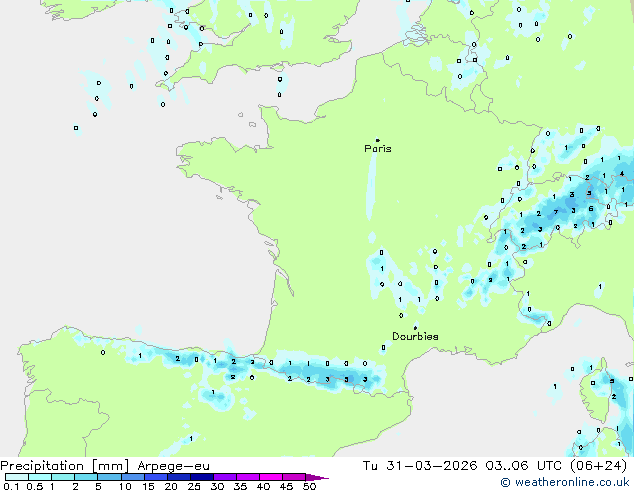634x490 pixels.
Task: Select the 35–40 mm legend color swatch
Action: tap(248, 477)
